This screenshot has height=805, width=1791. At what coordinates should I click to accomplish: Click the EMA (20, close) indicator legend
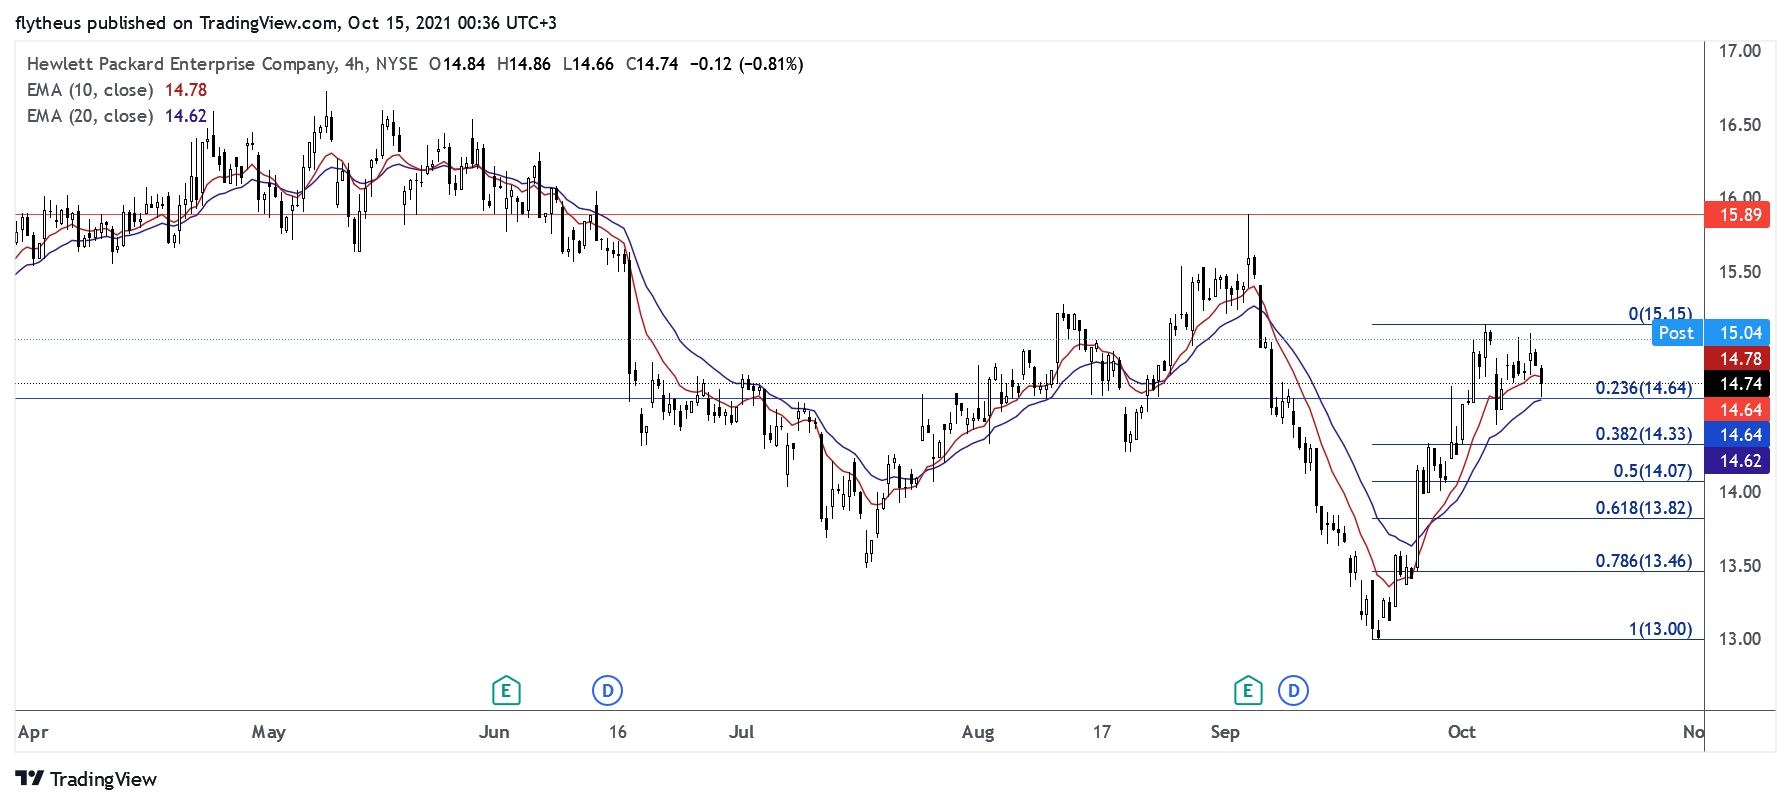90,116
